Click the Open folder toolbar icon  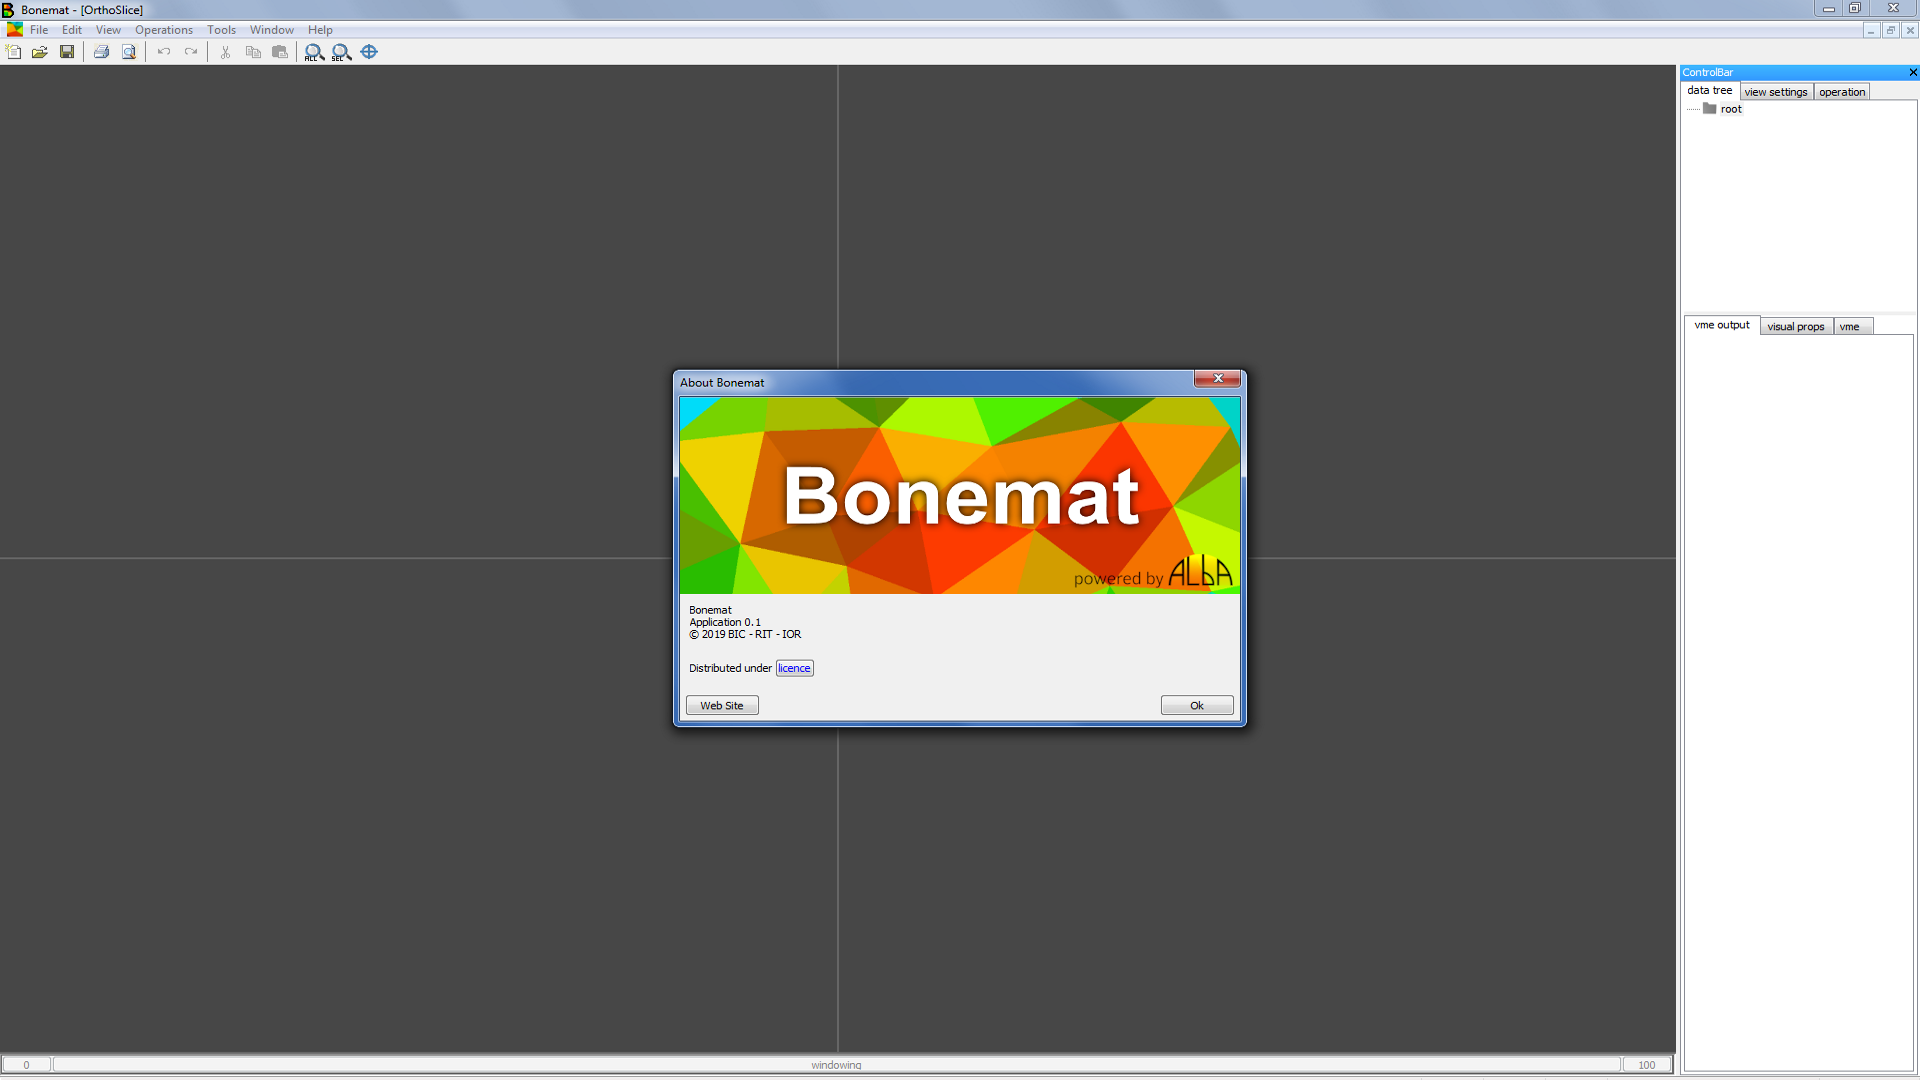point(40,52)
